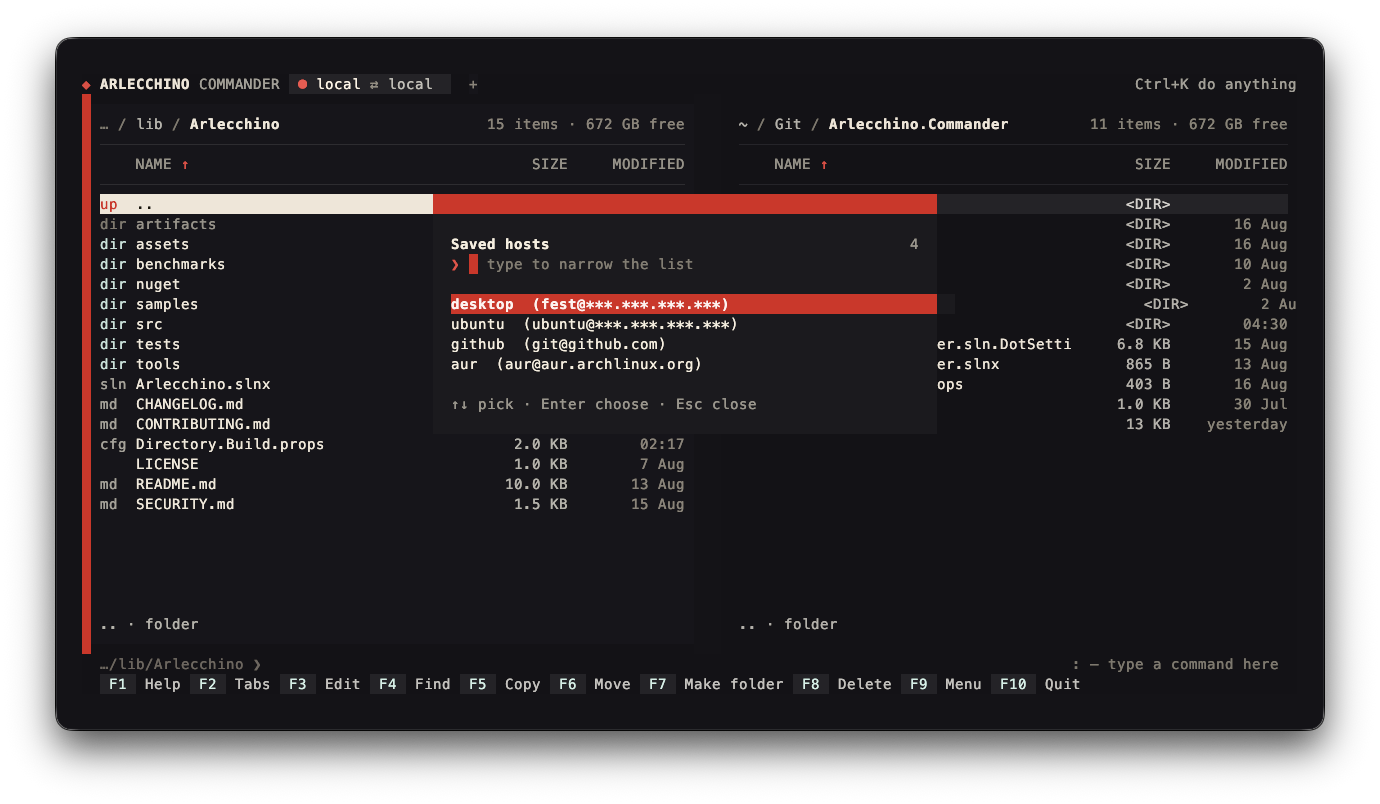This screenshot has width=1380, height=804.
Task: Sort left panel by MODIFIED column
Action: (648, 164)
